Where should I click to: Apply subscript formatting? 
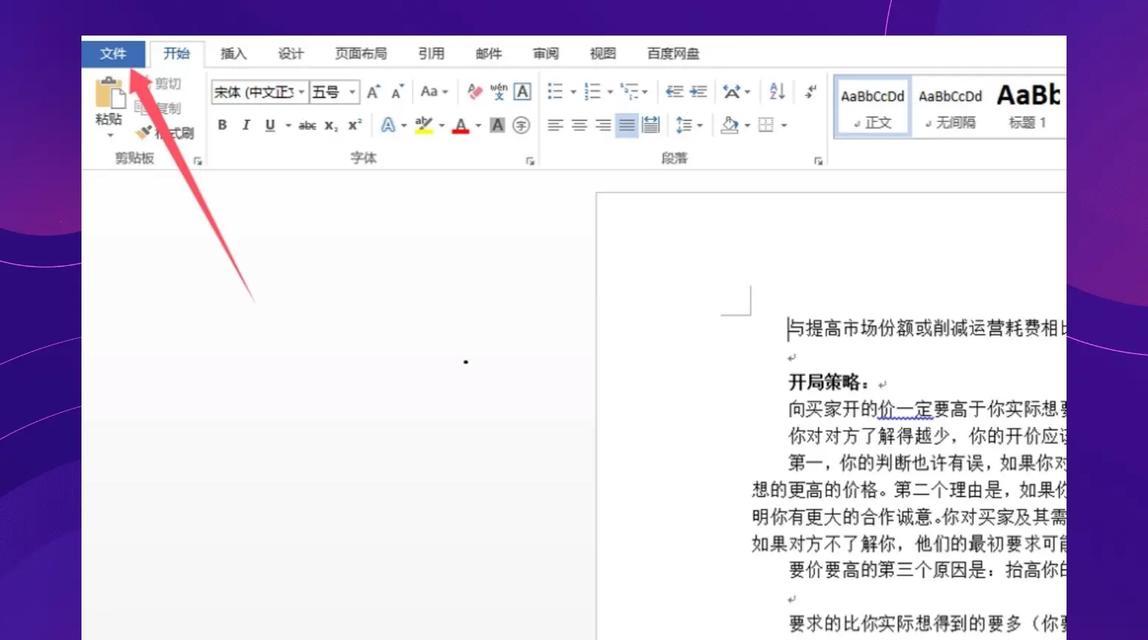coord(331,125)
